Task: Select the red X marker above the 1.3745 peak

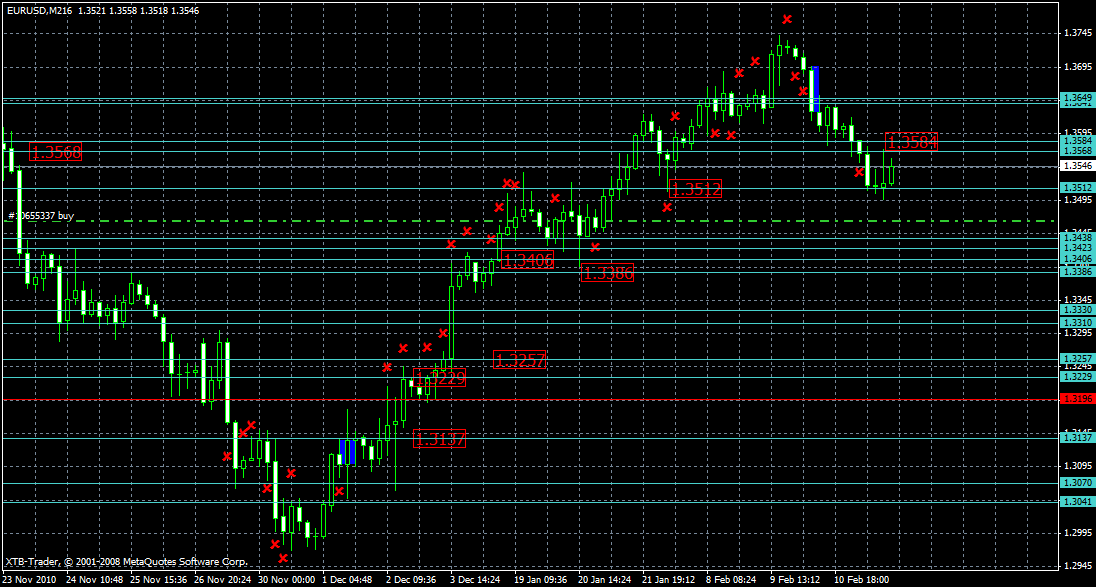Action: pyautogui.click(x=789, y=18)
